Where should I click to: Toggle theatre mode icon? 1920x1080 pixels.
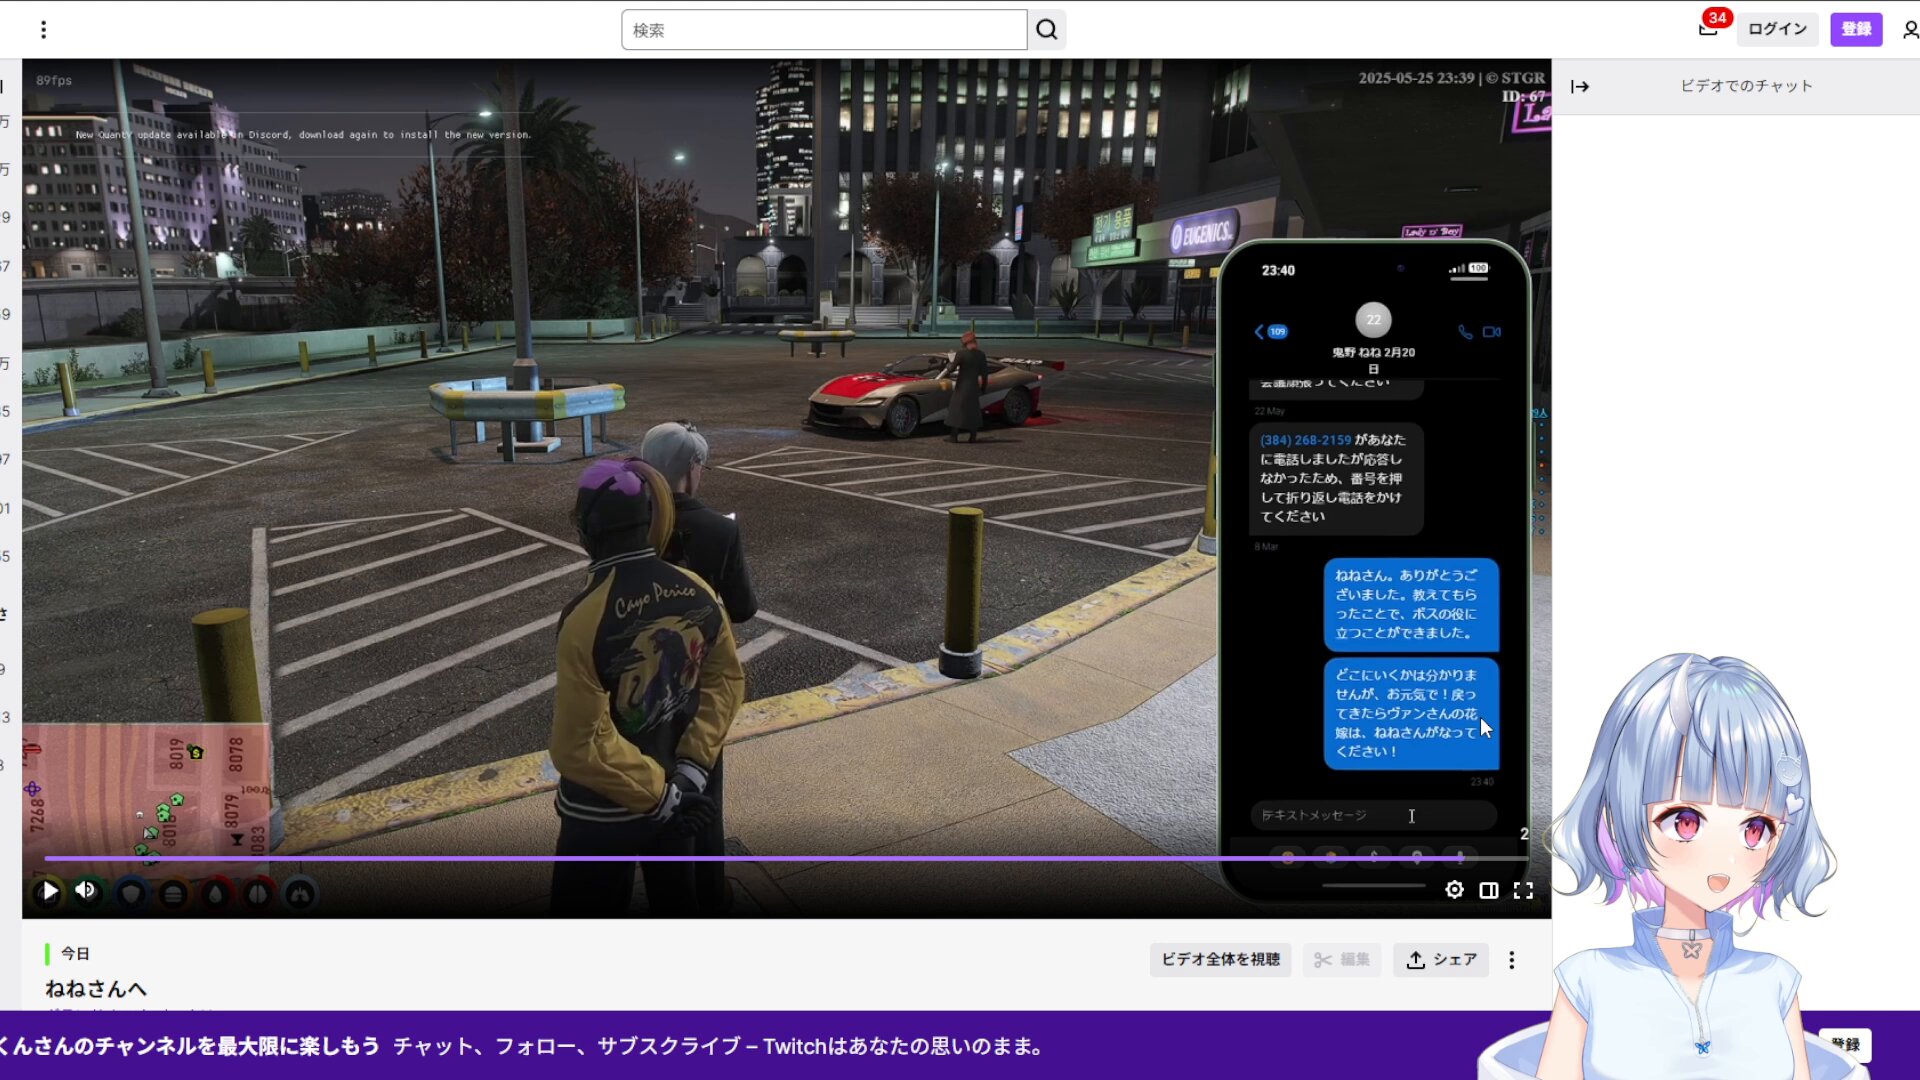coord(1489,890)
